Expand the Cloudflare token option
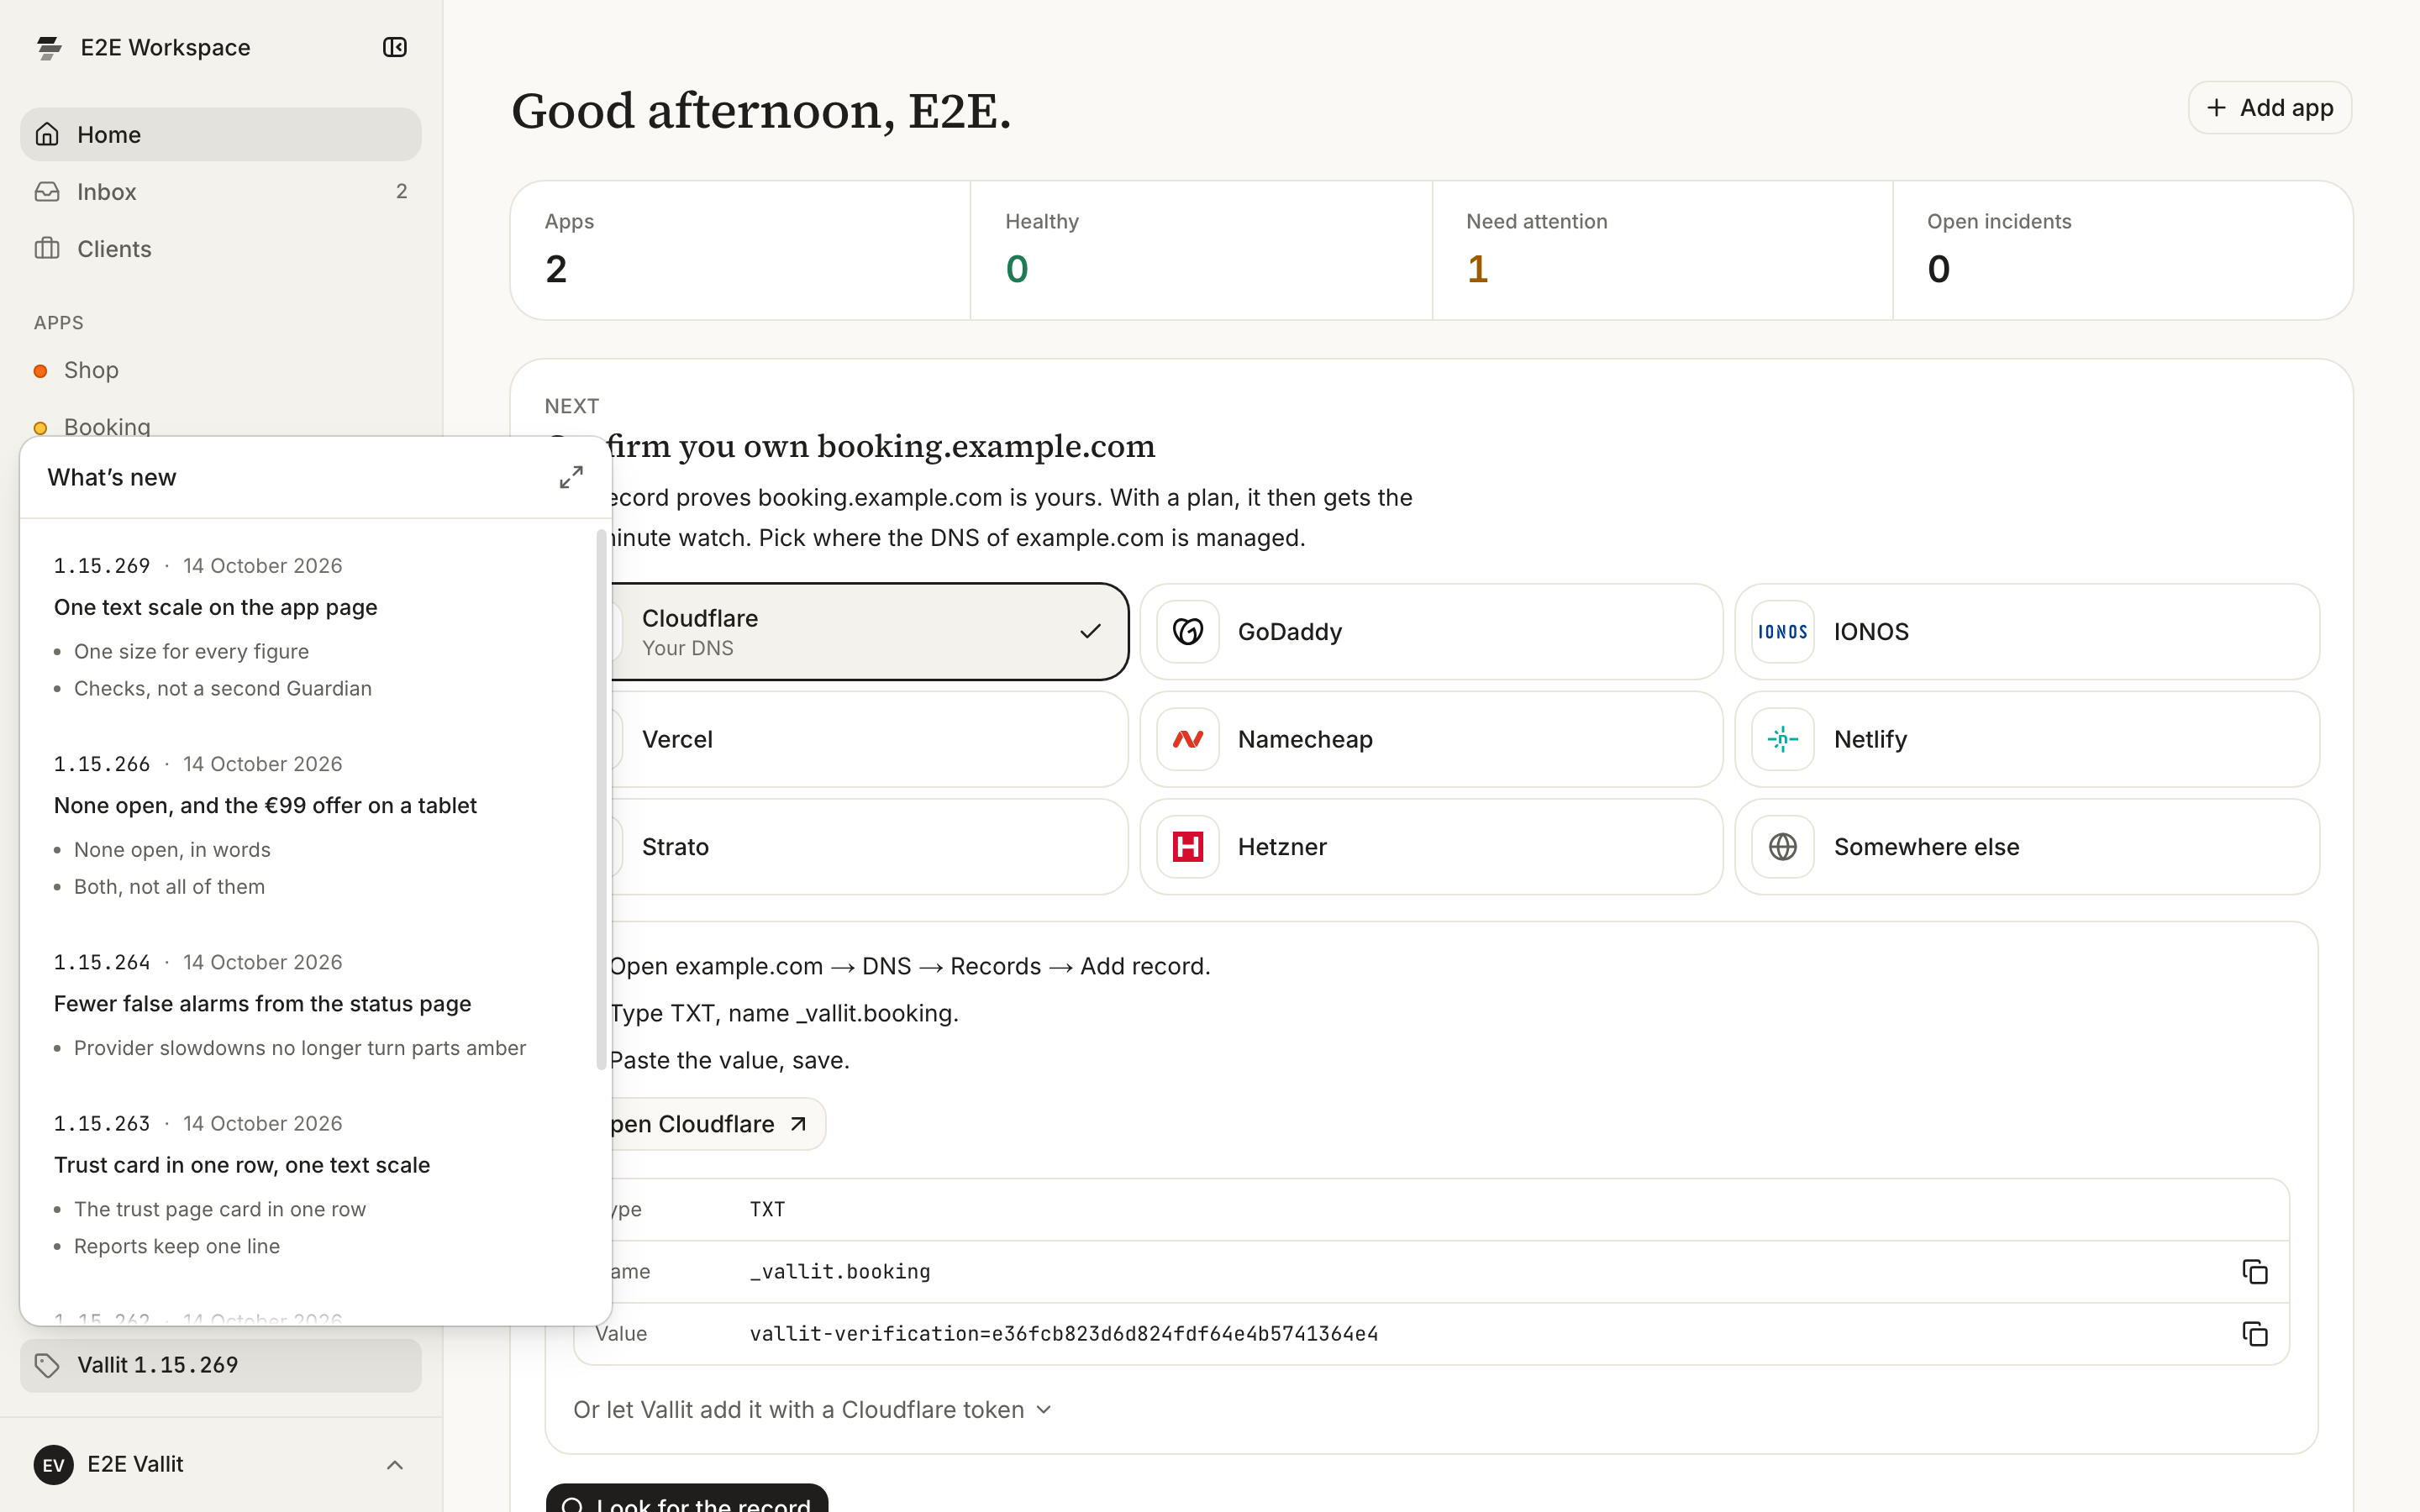 812,1409
